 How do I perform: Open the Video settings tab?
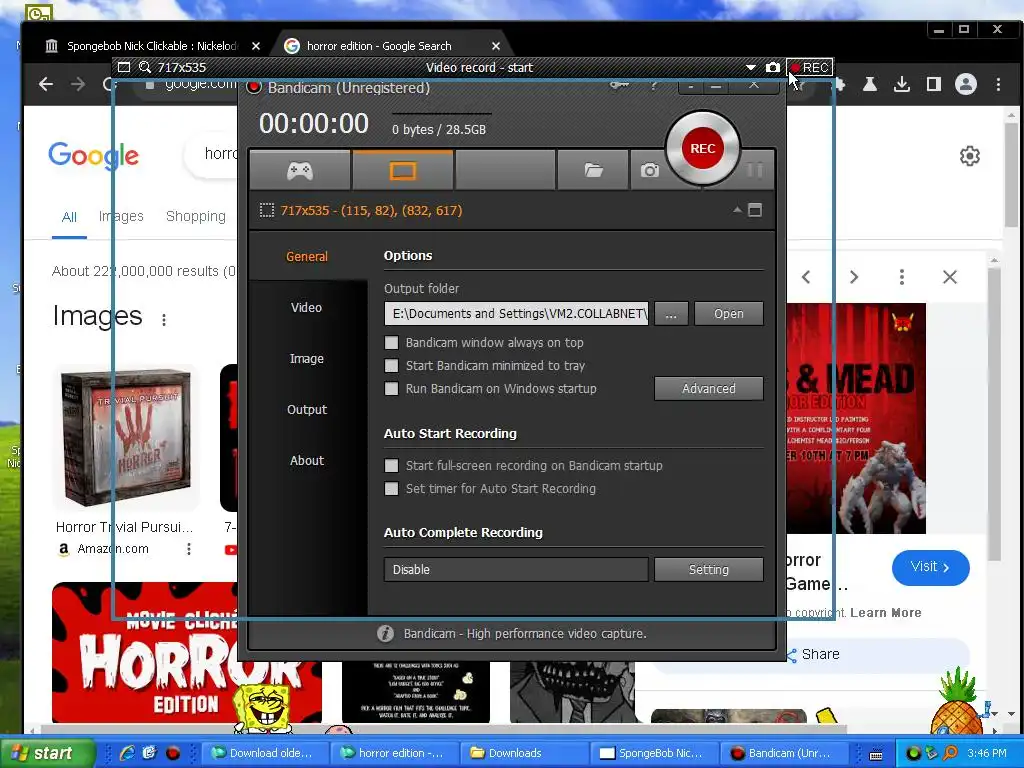click(x=306, y=308)
